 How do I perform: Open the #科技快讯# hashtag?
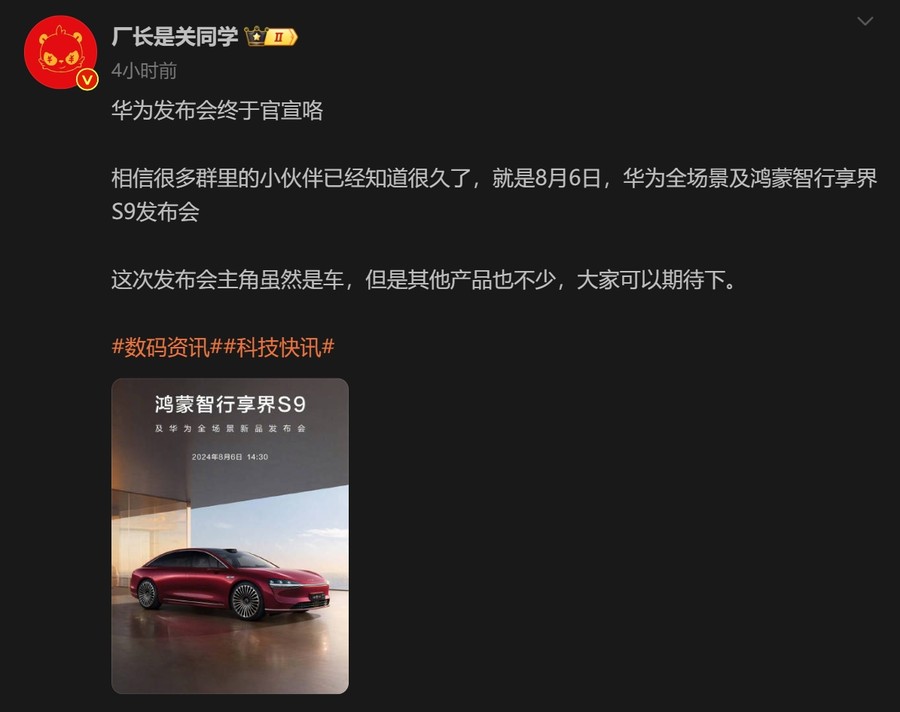coord(279,347)
